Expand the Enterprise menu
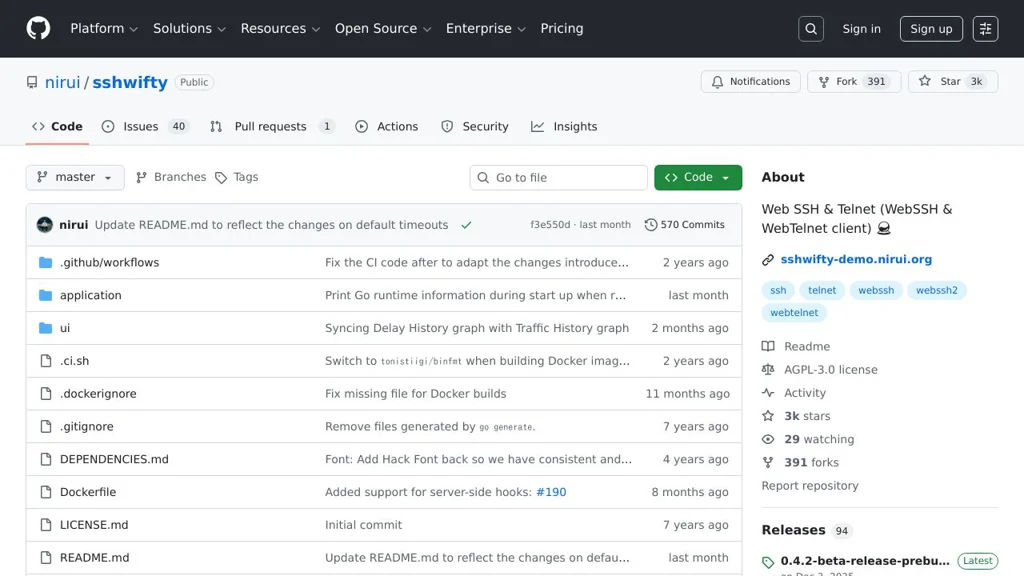 [x=486, y=29]
